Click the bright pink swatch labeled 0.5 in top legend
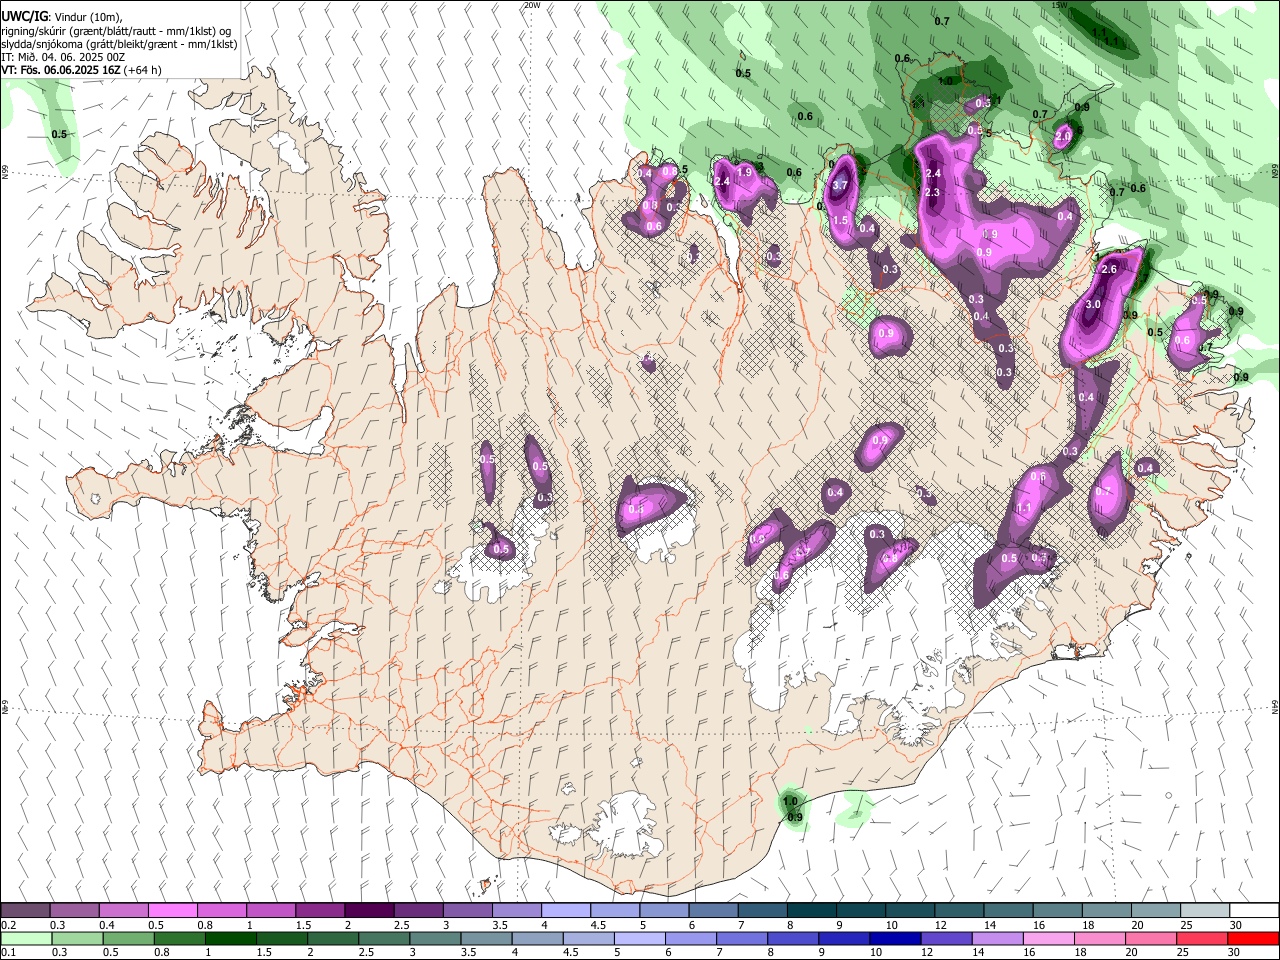Viewport: 1280px width, 960px height. 173,911
